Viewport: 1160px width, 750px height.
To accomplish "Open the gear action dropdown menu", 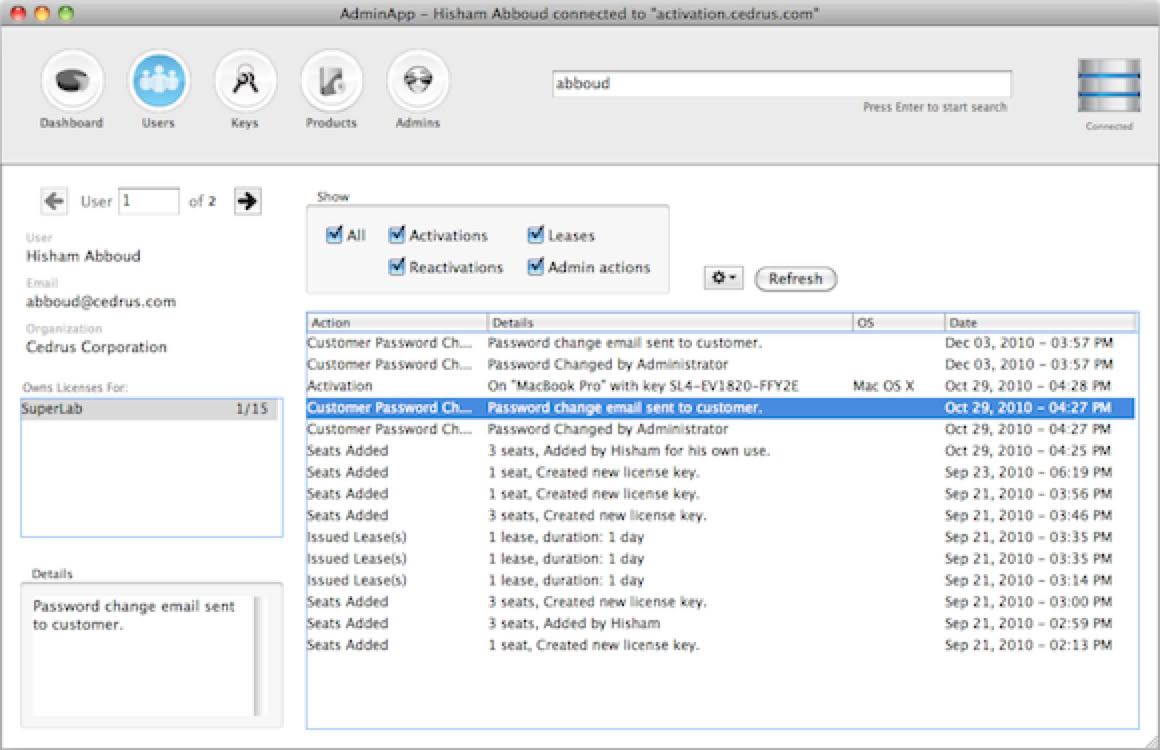I will click(x=723, y=279).
